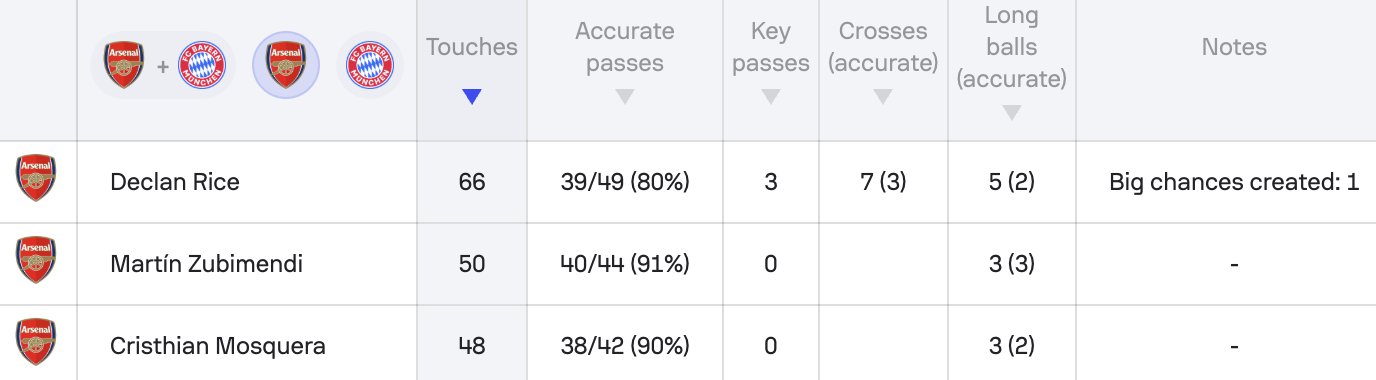Sort by Accurate passes arrow
1376x380 pixels.
(x=624, y=97)
